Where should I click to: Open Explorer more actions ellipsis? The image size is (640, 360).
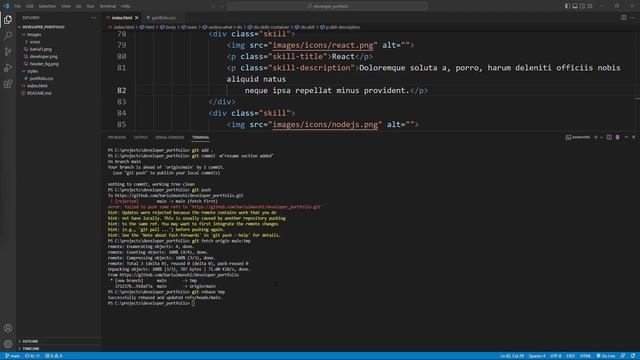(93, 18)
